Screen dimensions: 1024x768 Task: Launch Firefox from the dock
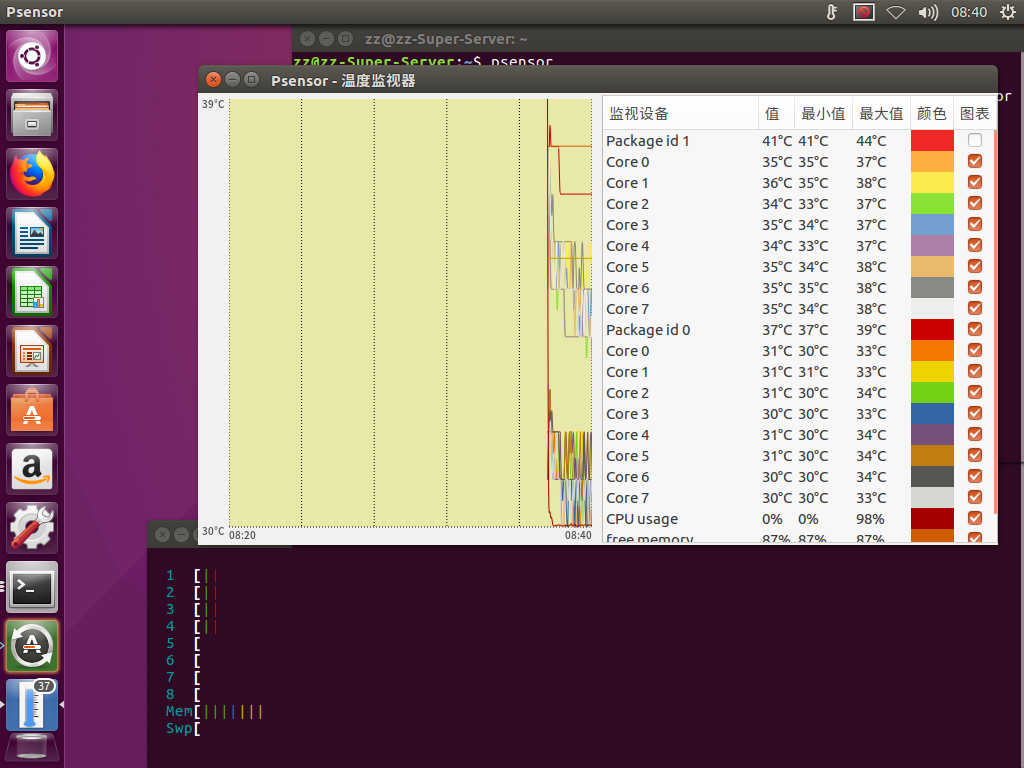click(x=33, y=175)
